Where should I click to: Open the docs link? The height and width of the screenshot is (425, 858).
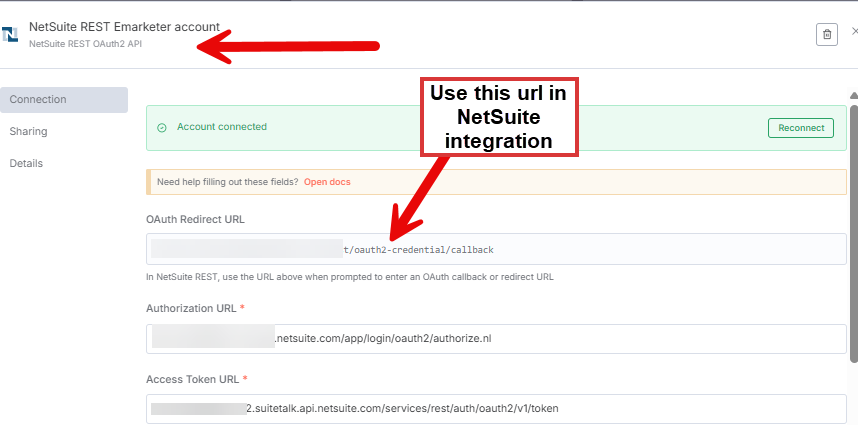click(327, 182)
